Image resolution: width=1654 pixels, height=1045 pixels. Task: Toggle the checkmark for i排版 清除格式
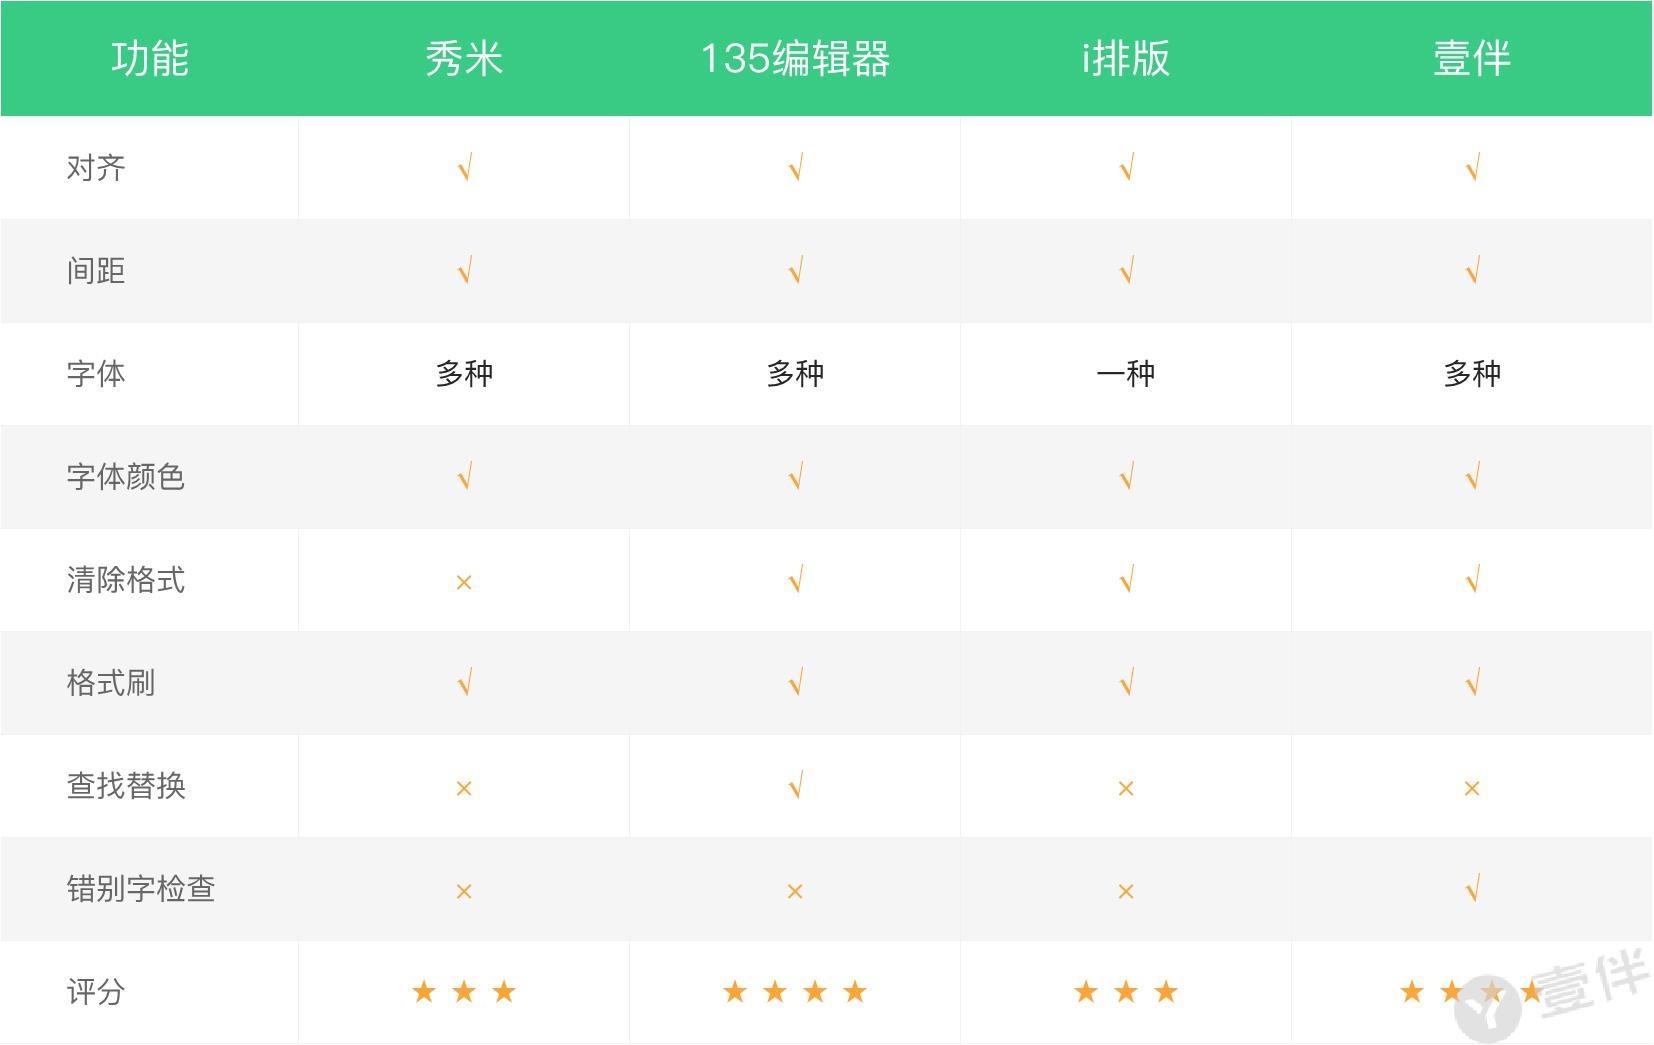[x=1127, y=581]
